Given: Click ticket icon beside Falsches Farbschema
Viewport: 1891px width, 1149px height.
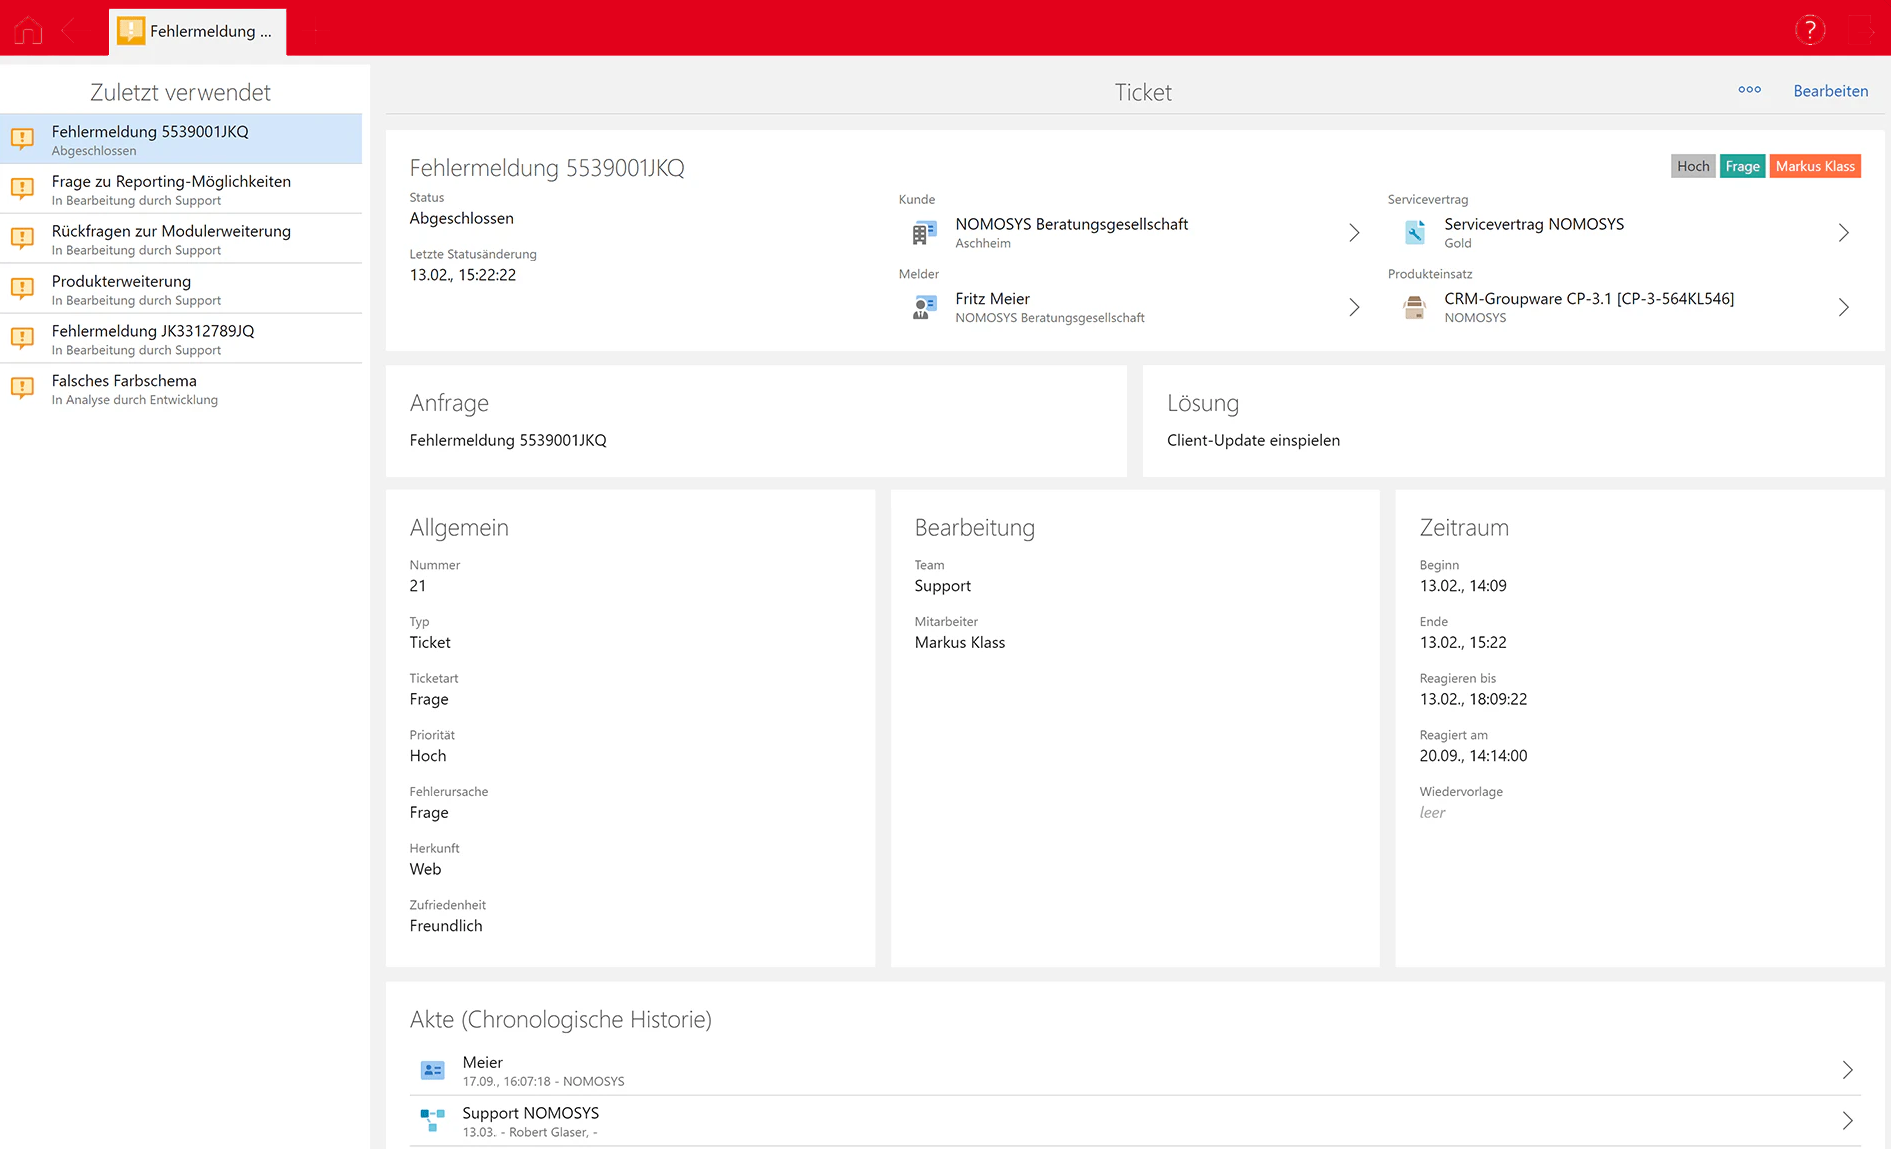Looking at the screenshot, I should (22, 388).
